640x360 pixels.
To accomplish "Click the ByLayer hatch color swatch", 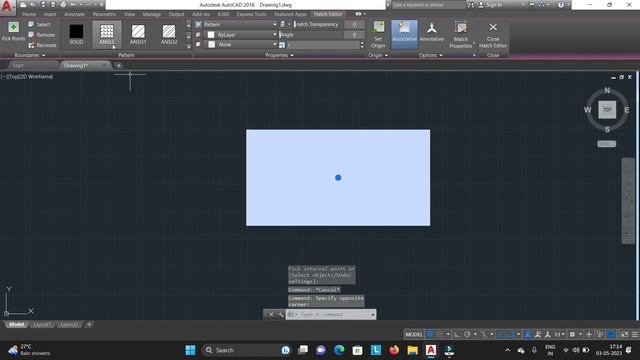I will point(211,35).
